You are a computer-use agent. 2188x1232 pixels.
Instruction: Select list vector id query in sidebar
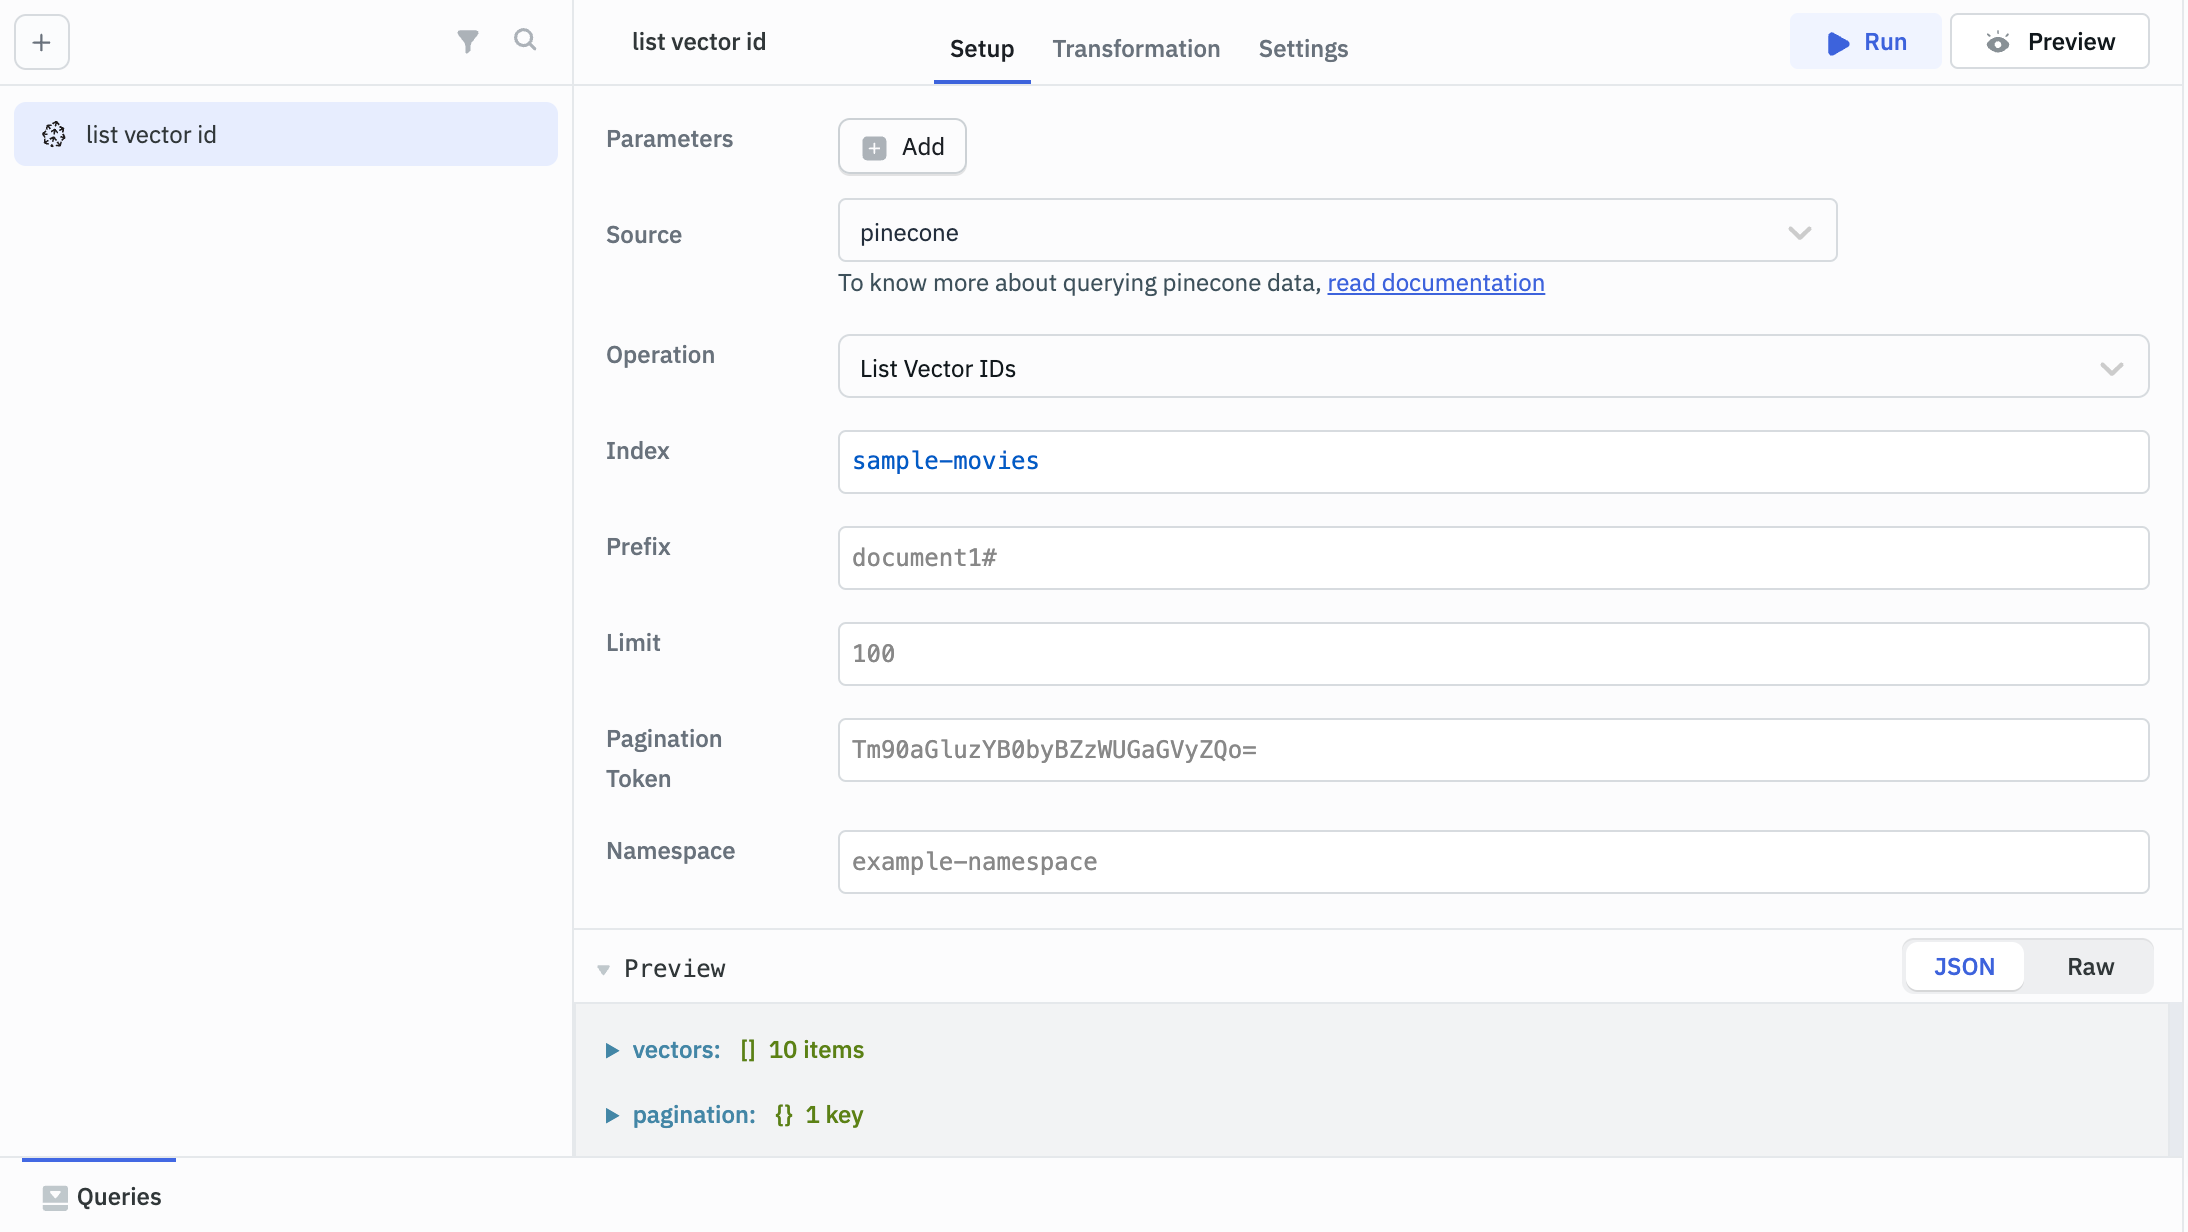pyautogui.click(x=286, y=134)
